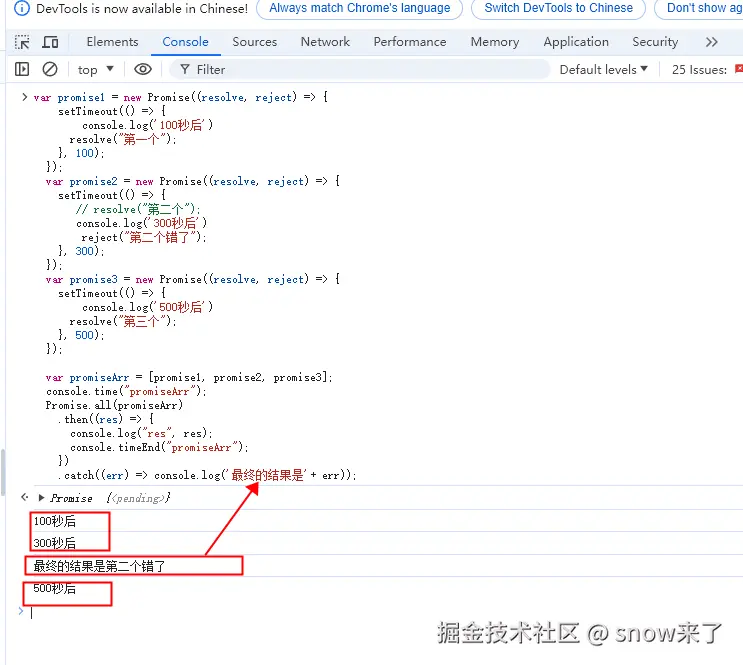Open the Performance tab
The image size is (743, 665).
(x=410, y=42)
